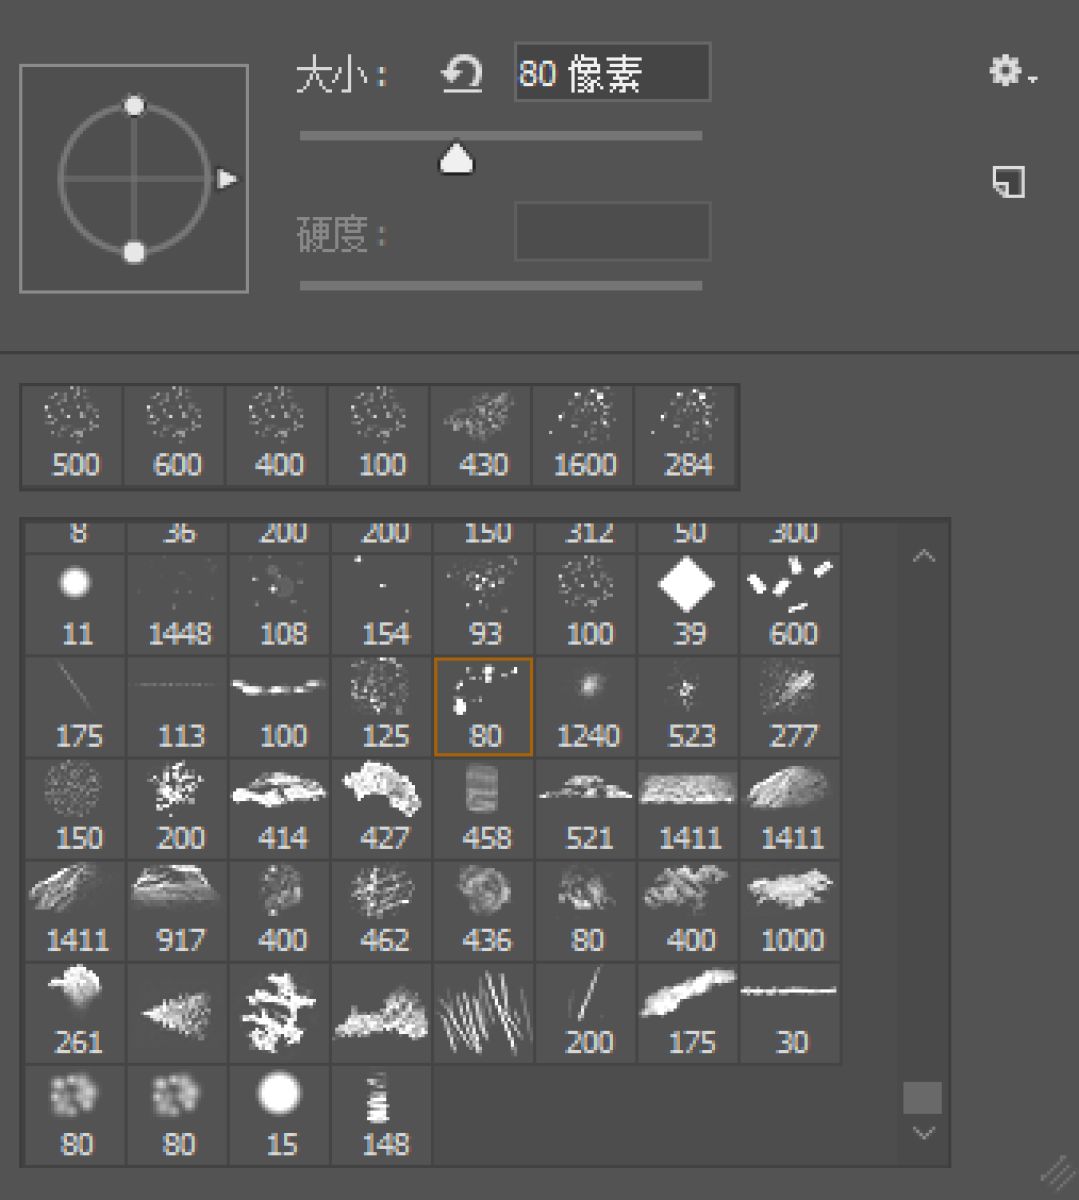Image resolution: width=1079 pixels, height=1200 pixels.
Task: Select the diamond-shaped 39 brush
Action: (688, 604)
